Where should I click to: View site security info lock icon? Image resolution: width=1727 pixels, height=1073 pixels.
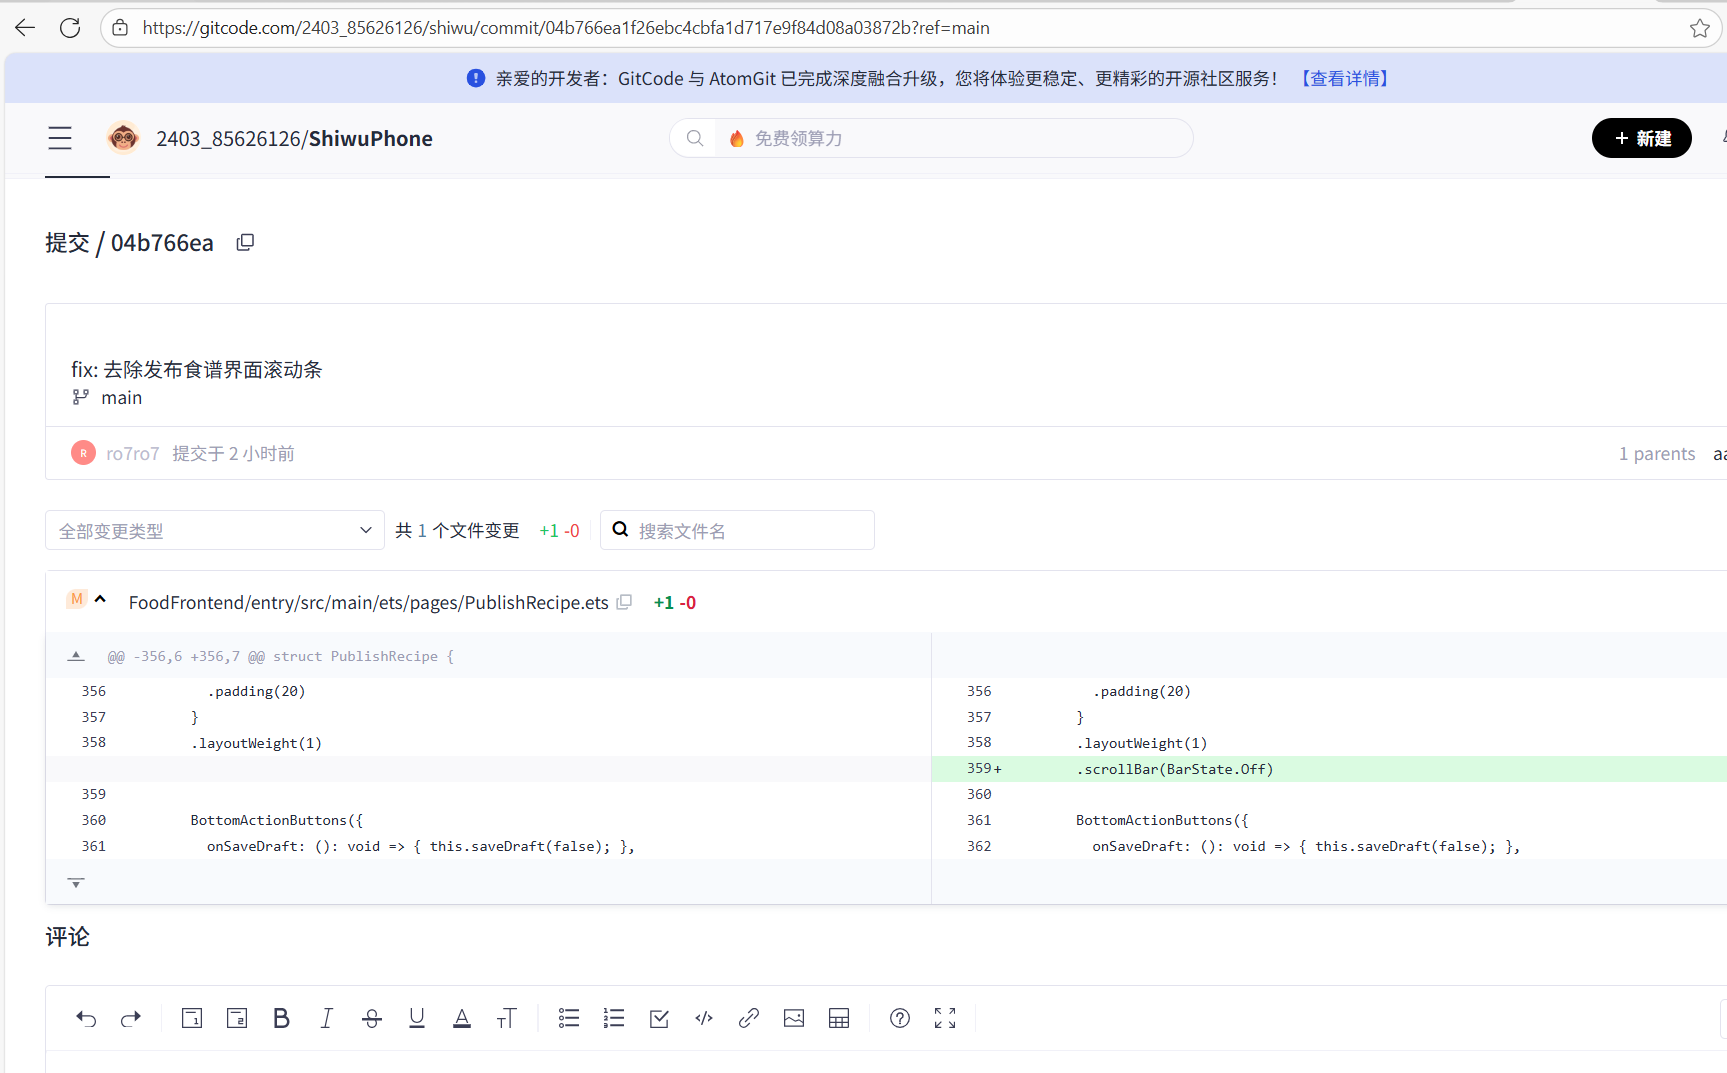[120, 28]
